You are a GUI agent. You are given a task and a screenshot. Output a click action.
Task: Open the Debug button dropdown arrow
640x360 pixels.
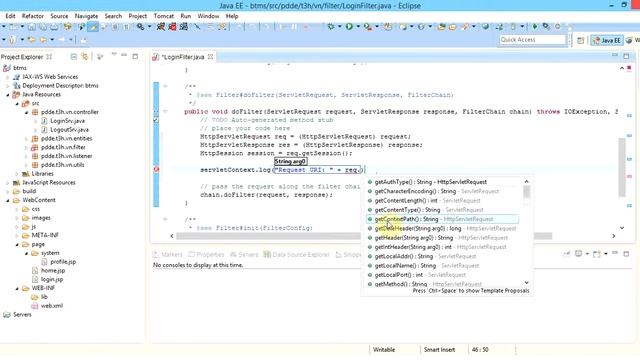click(x=339, y=27)
